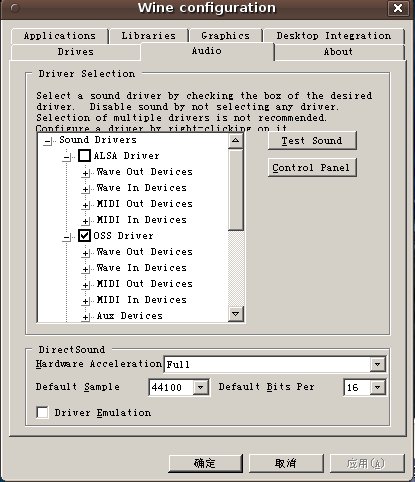
Task: Collapse the Sound Drivers tree root
Action: (x=48, y=141)
